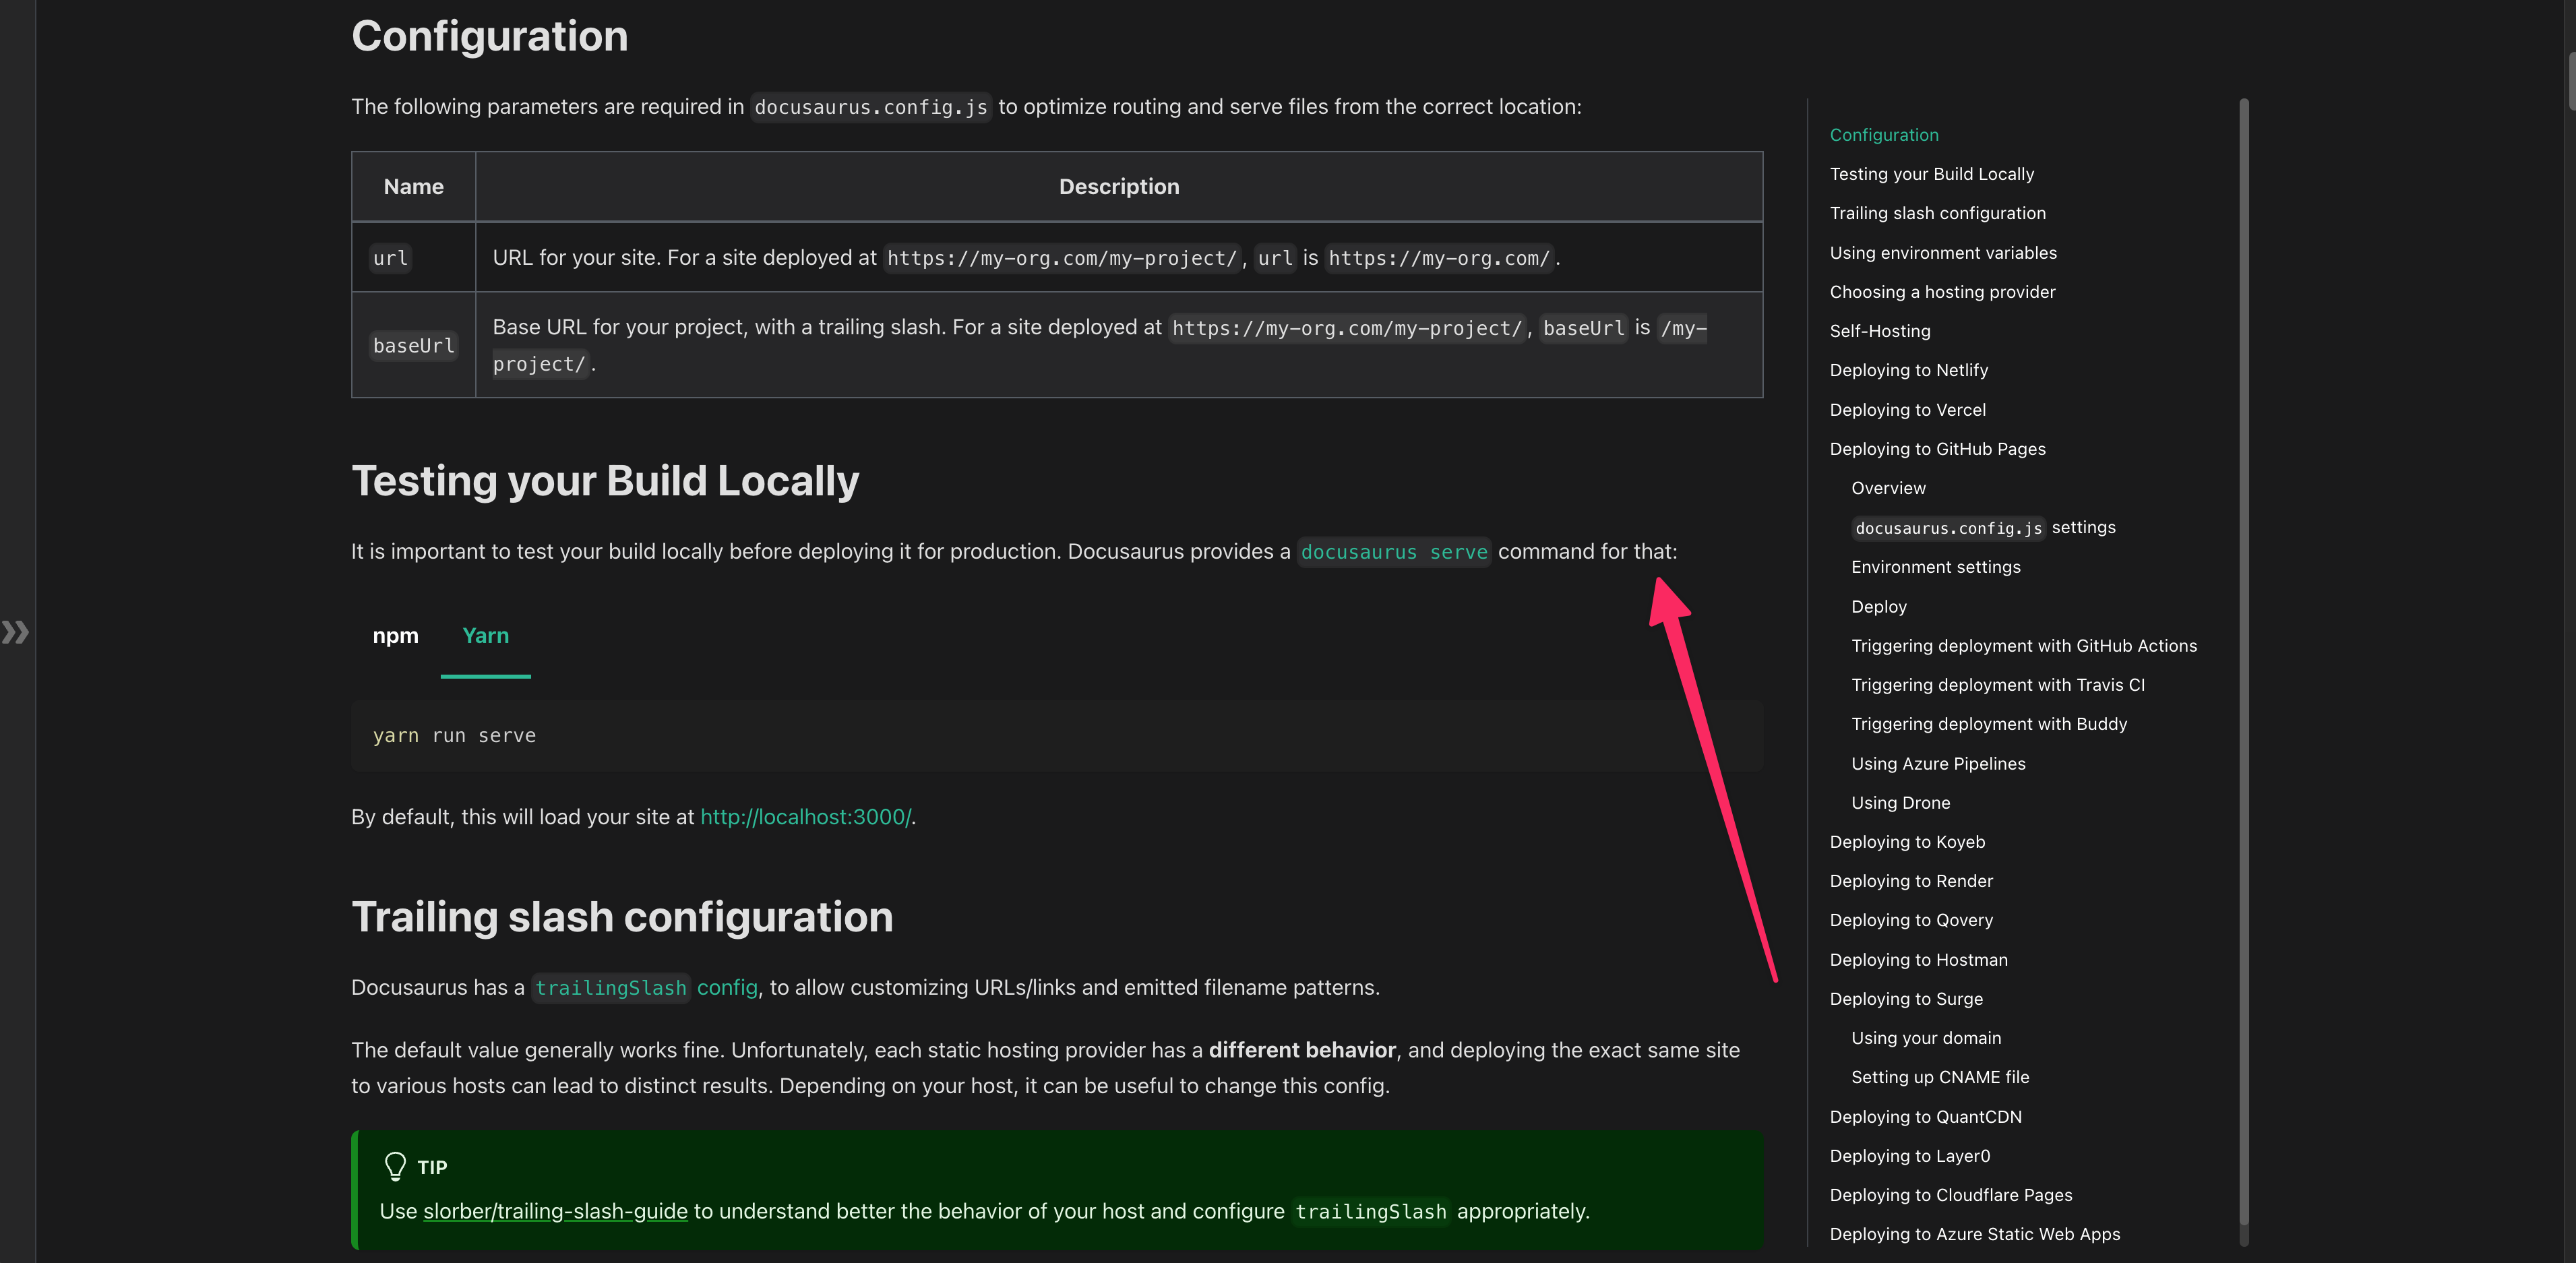
Task: Jump to Triggering deployment with GitHub Actions
Action: [2023, 646]
